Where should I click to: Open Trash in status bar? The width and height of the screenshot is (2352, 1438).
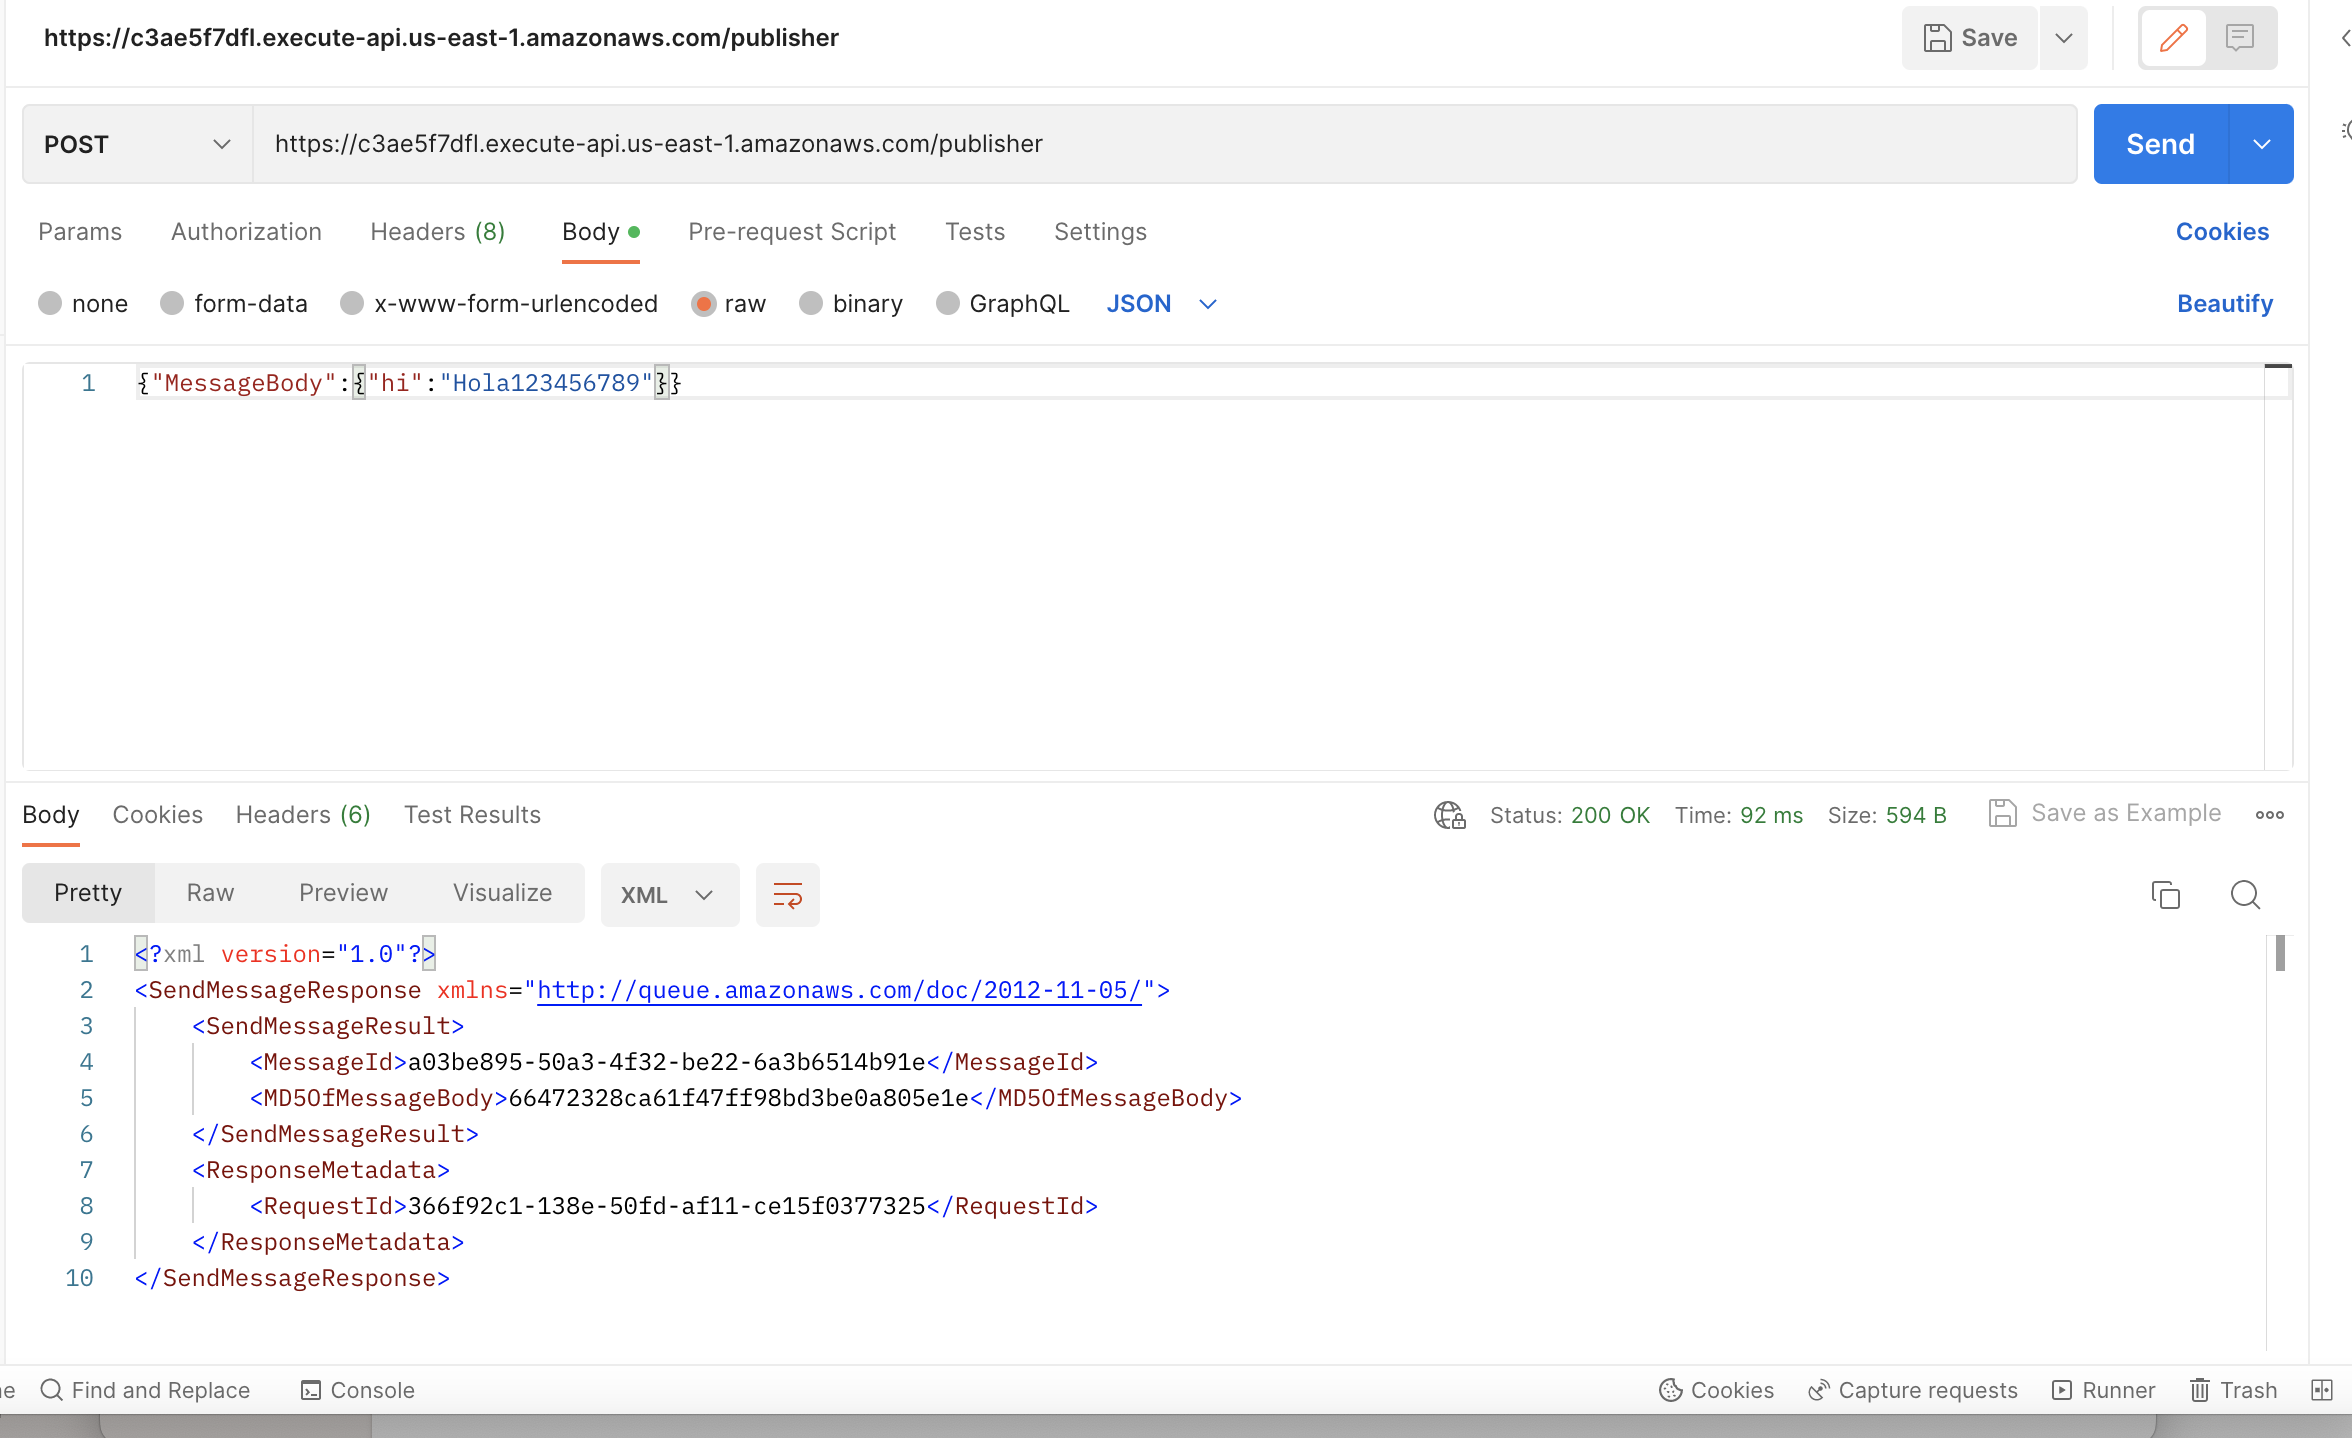tap(2233, 1390)
